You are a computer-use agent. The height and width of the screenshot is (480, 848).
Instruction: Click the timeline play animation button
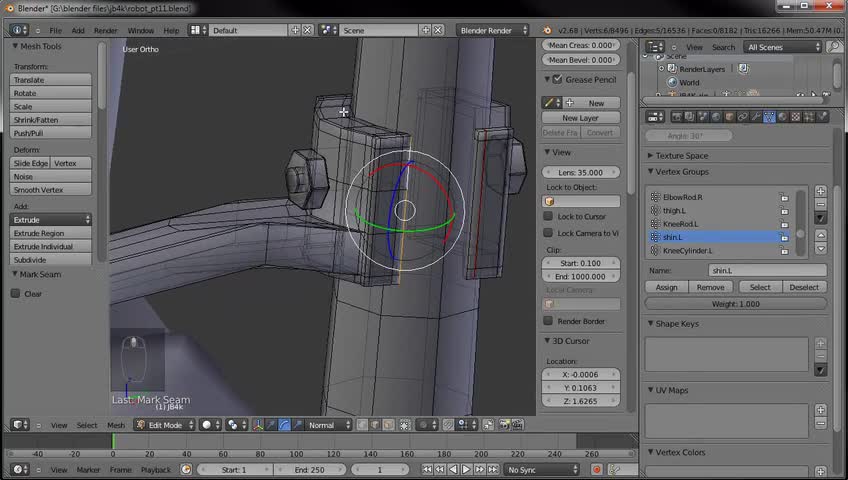(x=465, y=469)
